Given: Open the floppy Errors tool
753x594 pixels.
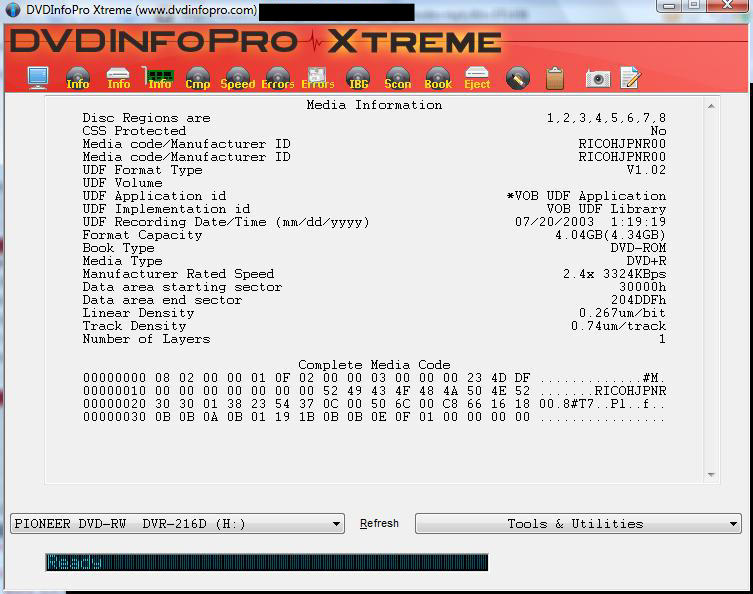Looking at the screenshot, I should click(x=317, y=78).
